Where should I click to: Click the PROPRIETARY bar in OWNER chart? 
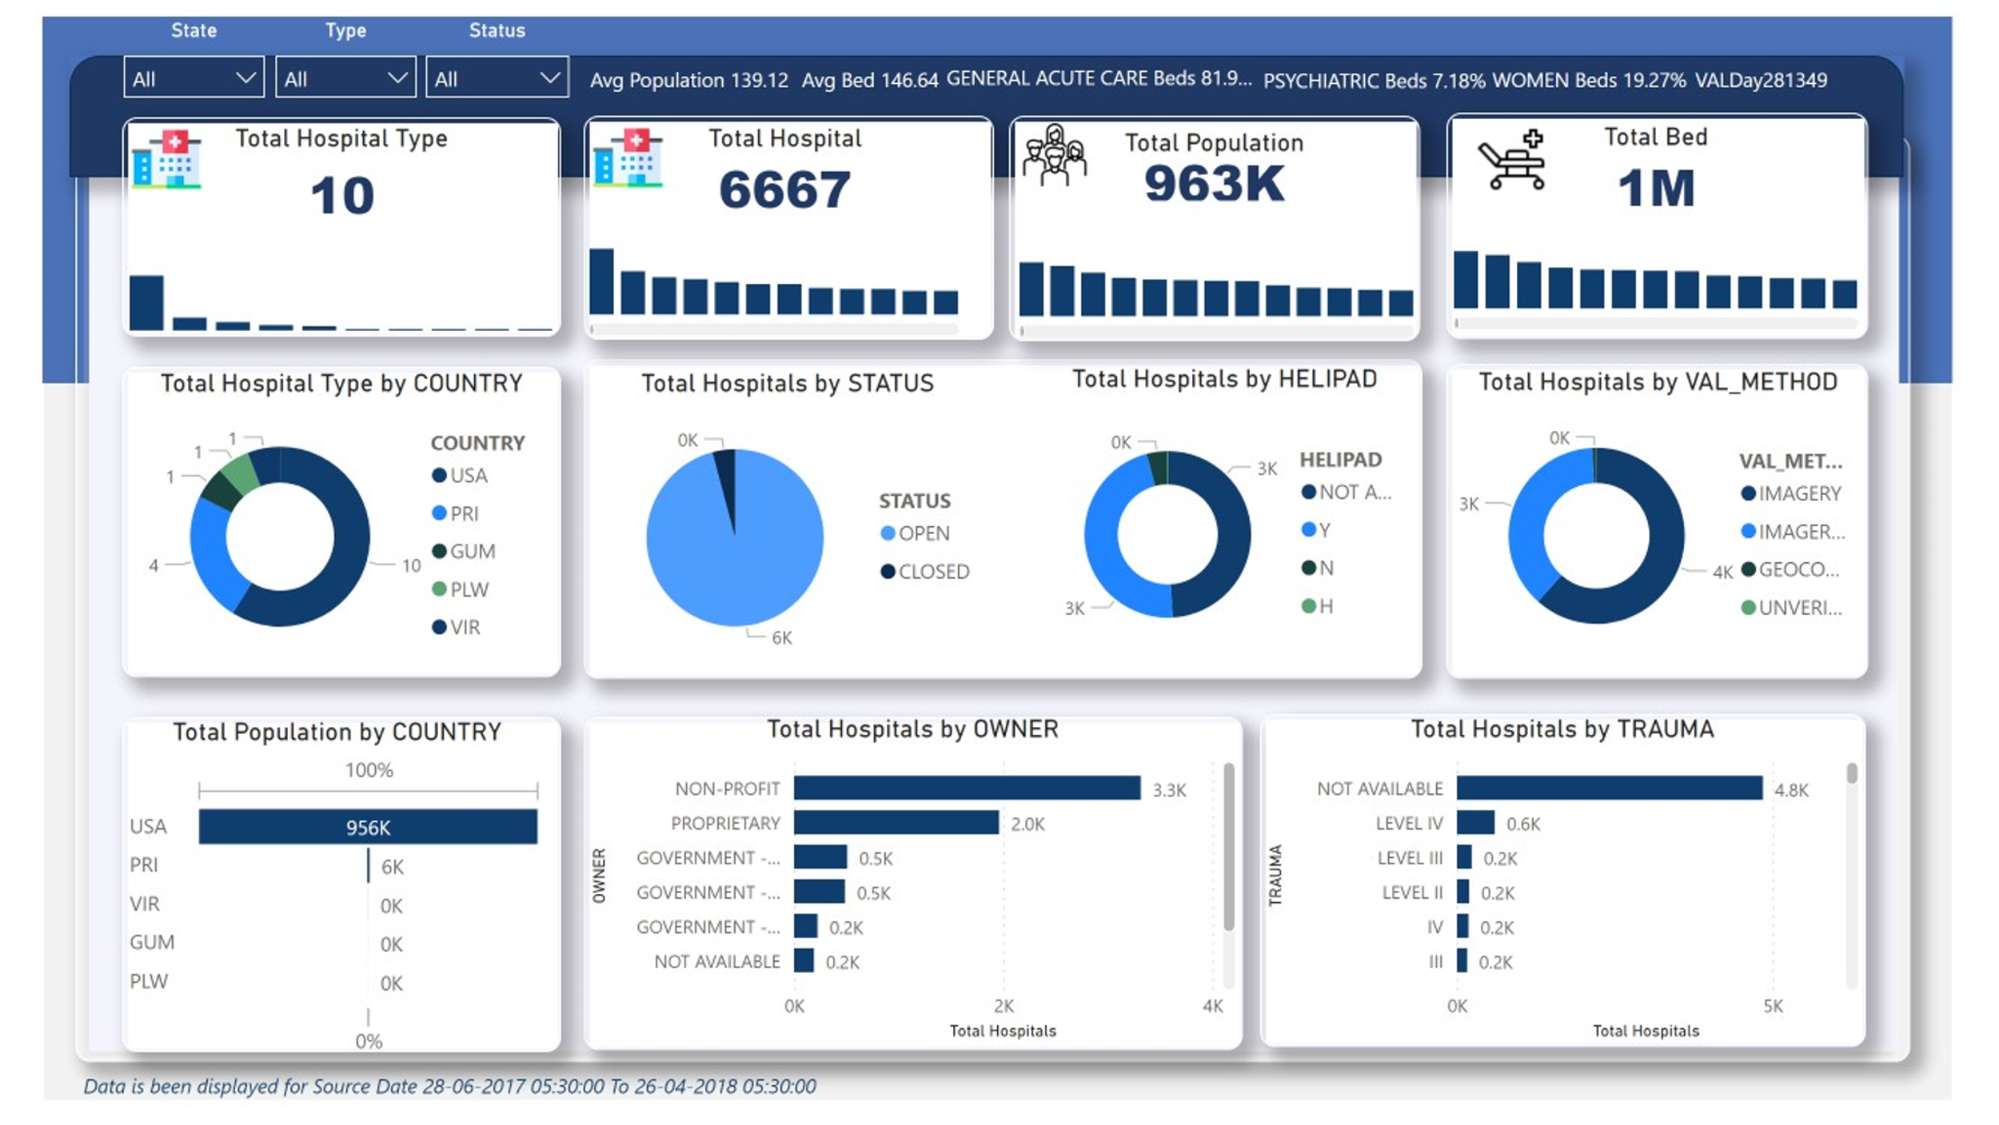point(896,823)
